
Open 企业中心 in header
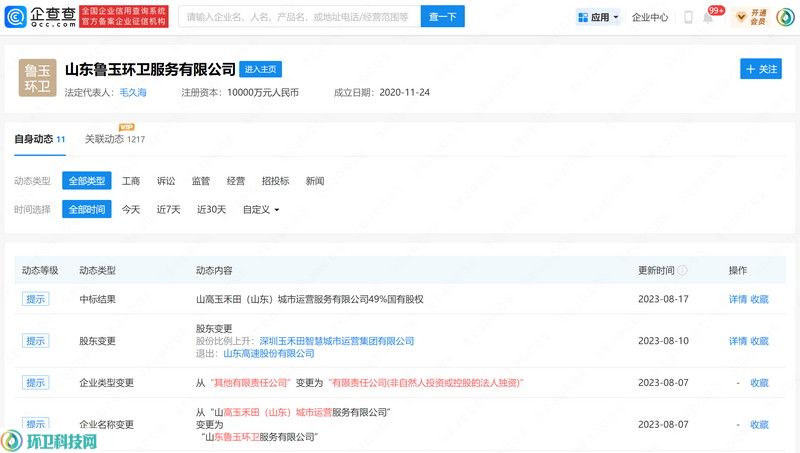[649, 17]
